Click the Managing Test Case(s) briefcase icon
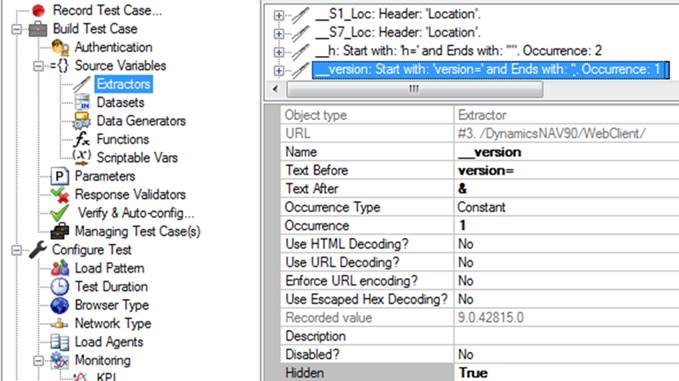 pyautogui.click(x=60, y=231)
